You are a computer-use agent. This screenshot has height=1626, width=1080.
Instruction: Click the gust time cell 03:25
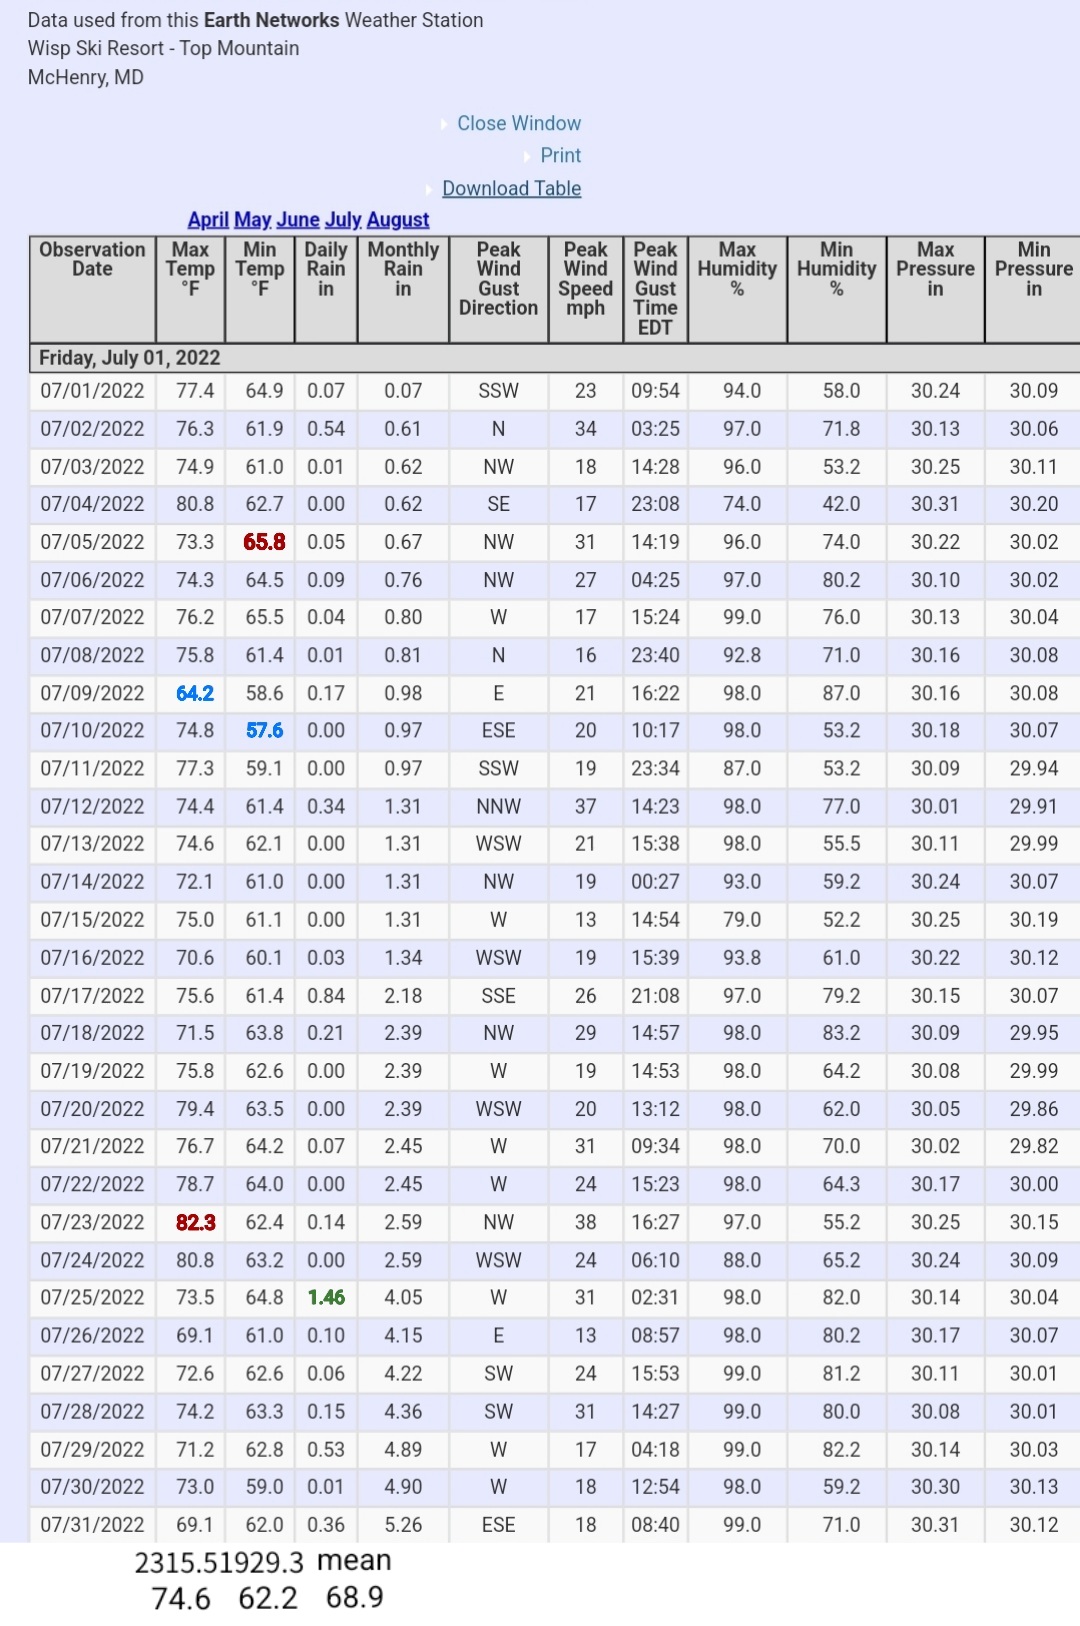tap(655, 429)
